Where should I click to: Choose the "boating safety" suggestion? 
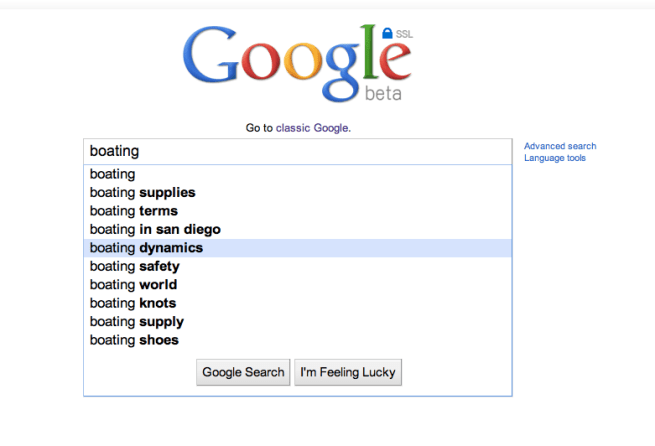click(134, 266)
